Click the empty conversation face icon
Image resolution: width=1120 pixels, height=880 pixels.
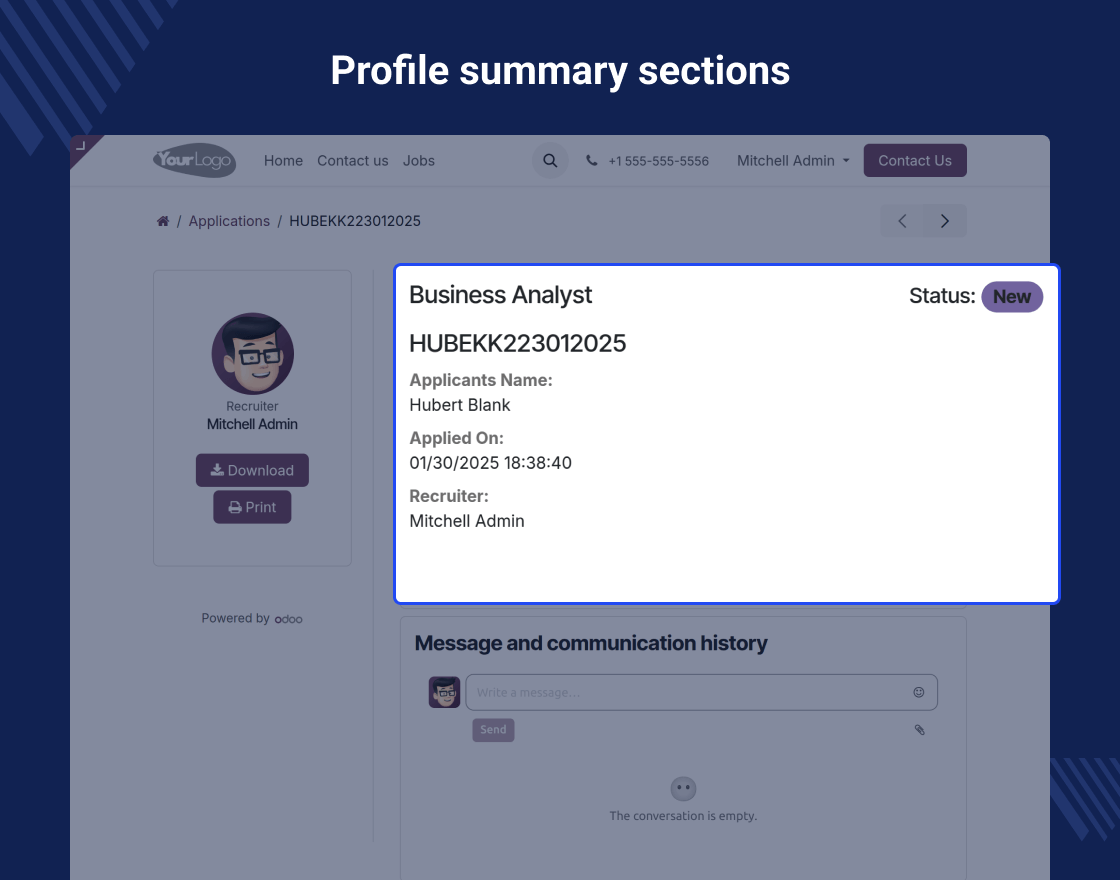(x=684, y=789)
